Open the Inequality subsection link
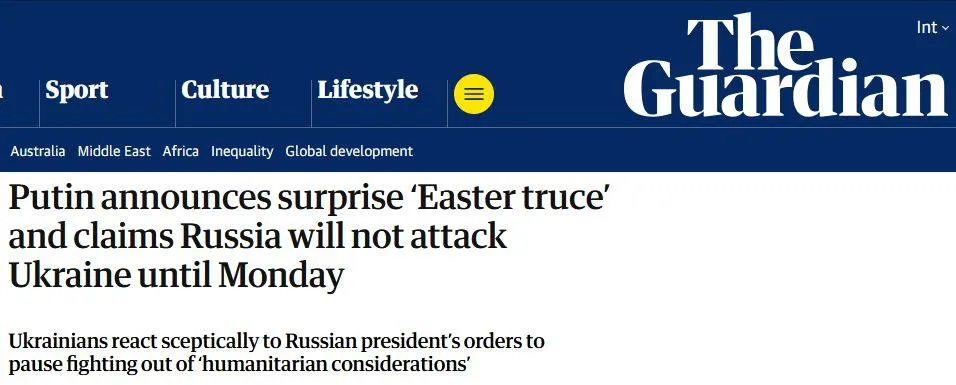The width and height of the screenshot is (956, 385). coord(242,151)
